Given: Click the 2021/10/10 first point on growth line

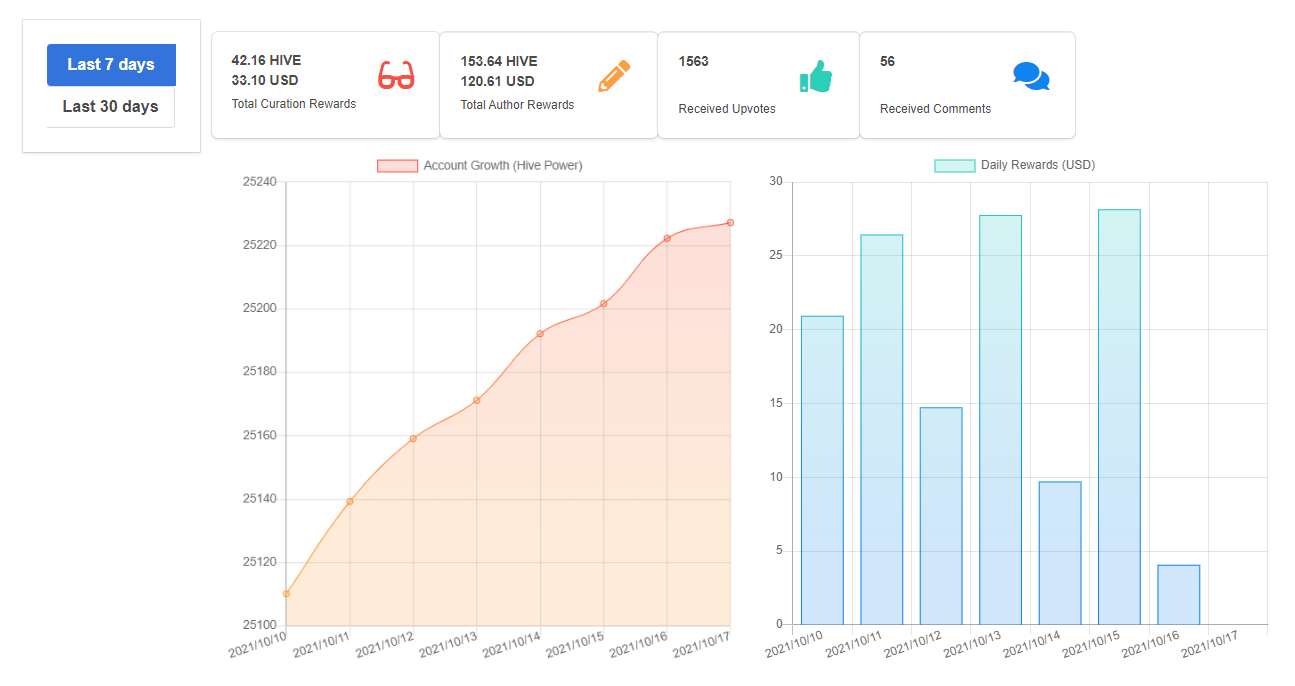Looking at the screenshot, I should point(286,594).
